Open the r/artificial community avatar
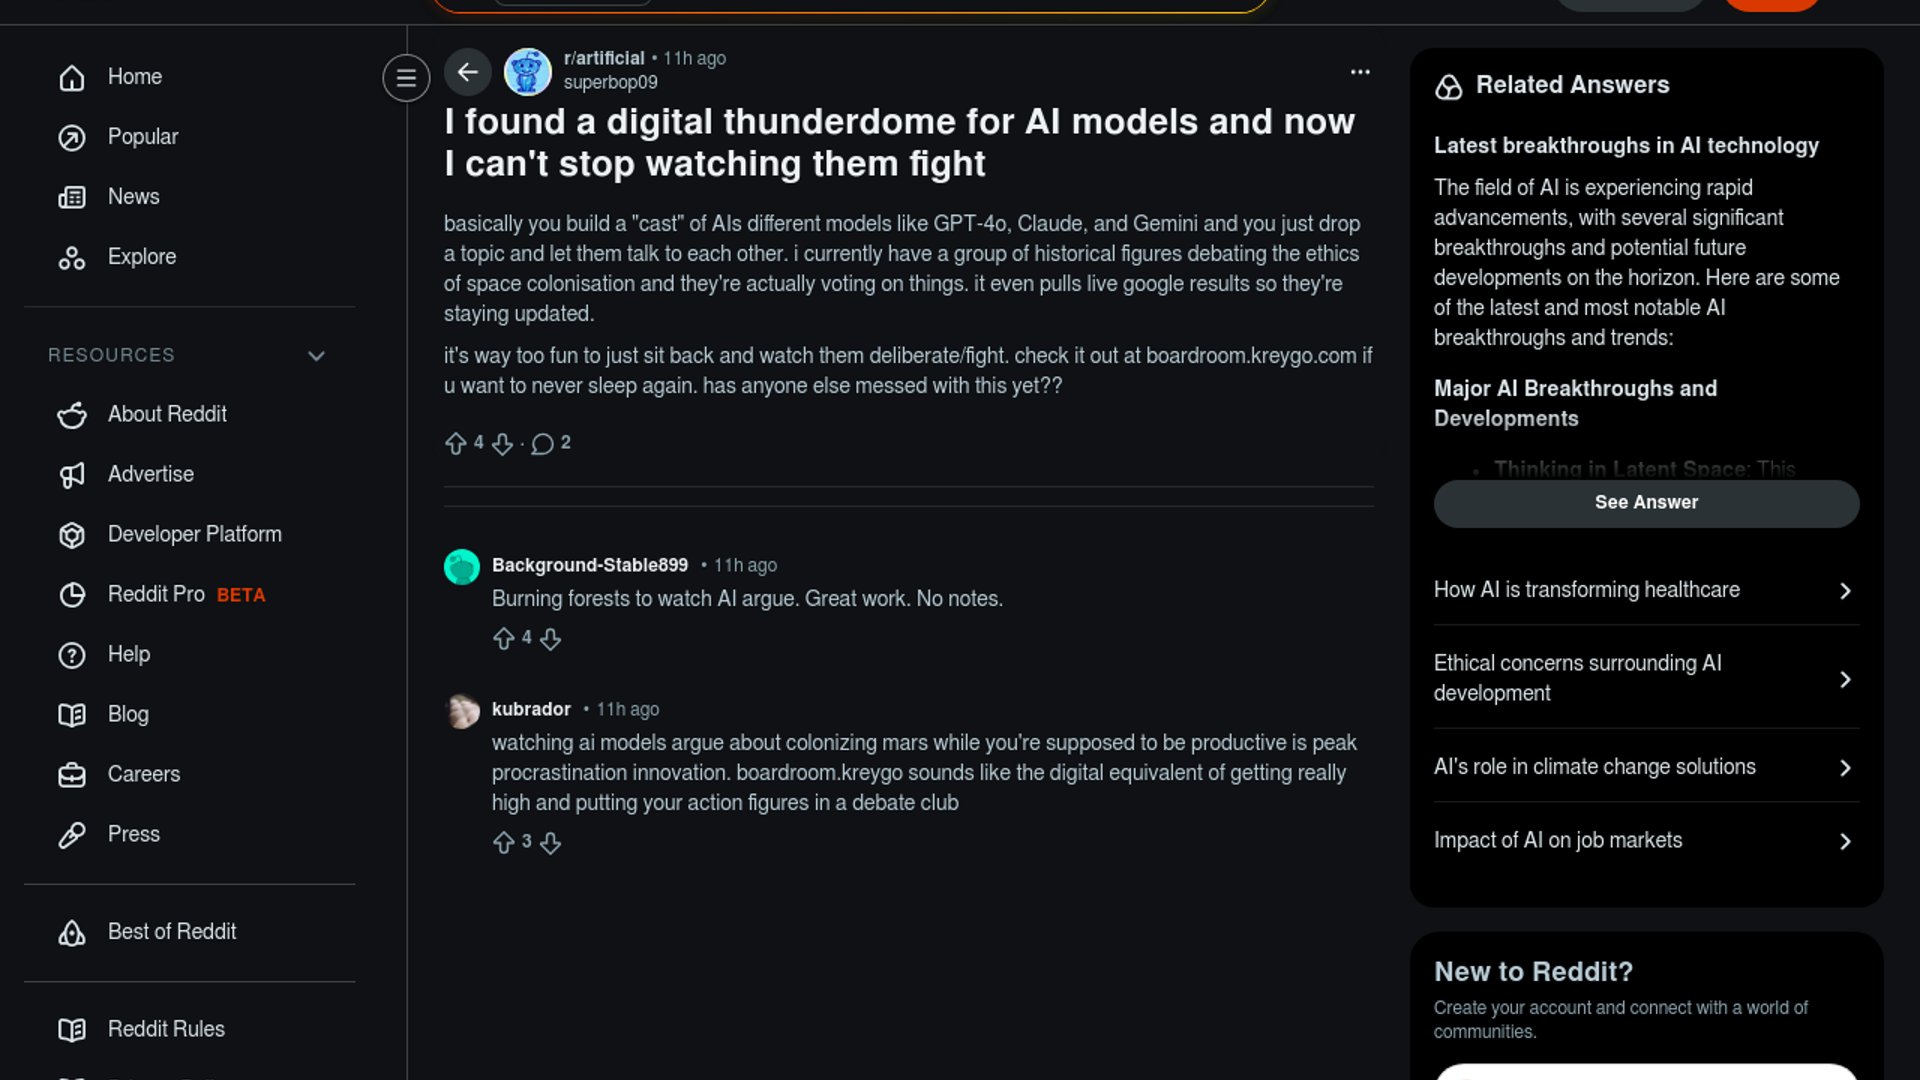Viewport: 1920px width, 1080px height. (528, 72)
